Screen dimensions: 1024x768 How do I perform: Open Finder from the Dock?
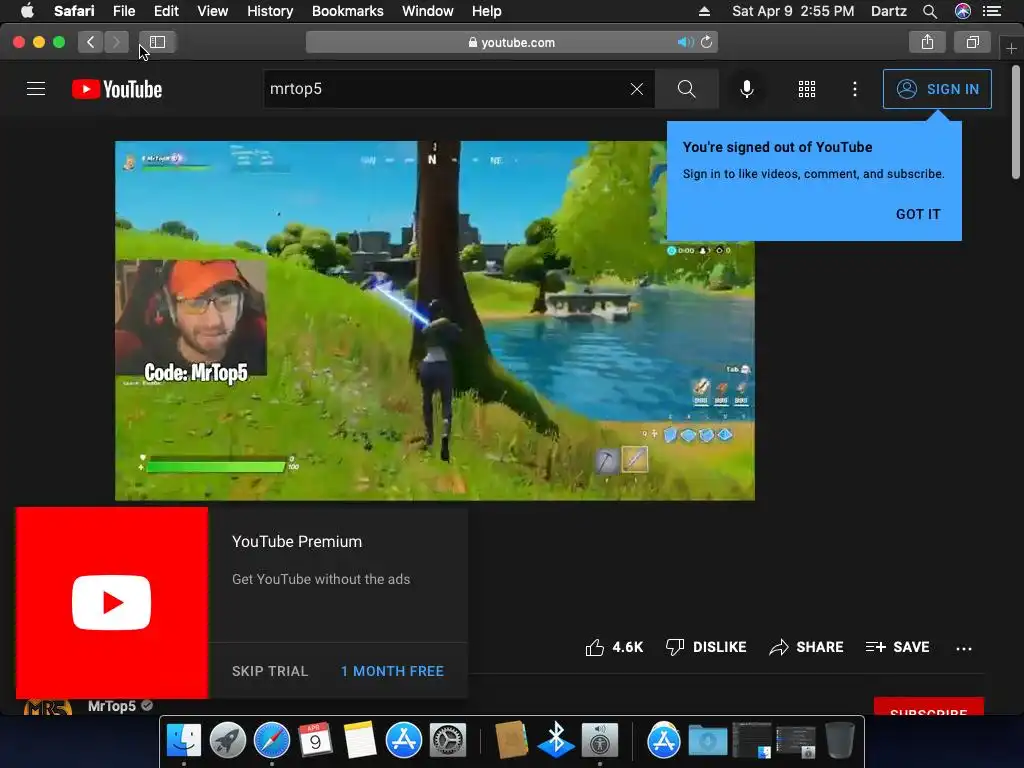pos(184,741)
